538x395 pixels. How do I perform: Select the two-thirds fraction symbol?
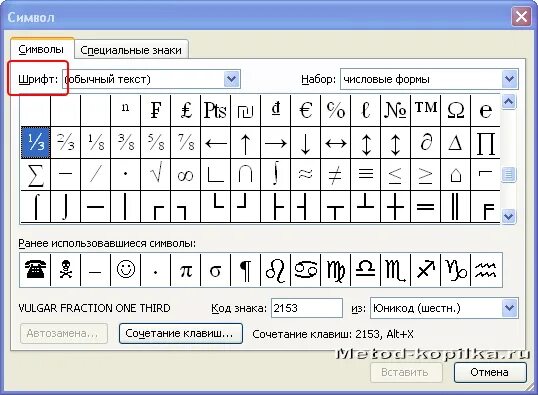[66, 142]
